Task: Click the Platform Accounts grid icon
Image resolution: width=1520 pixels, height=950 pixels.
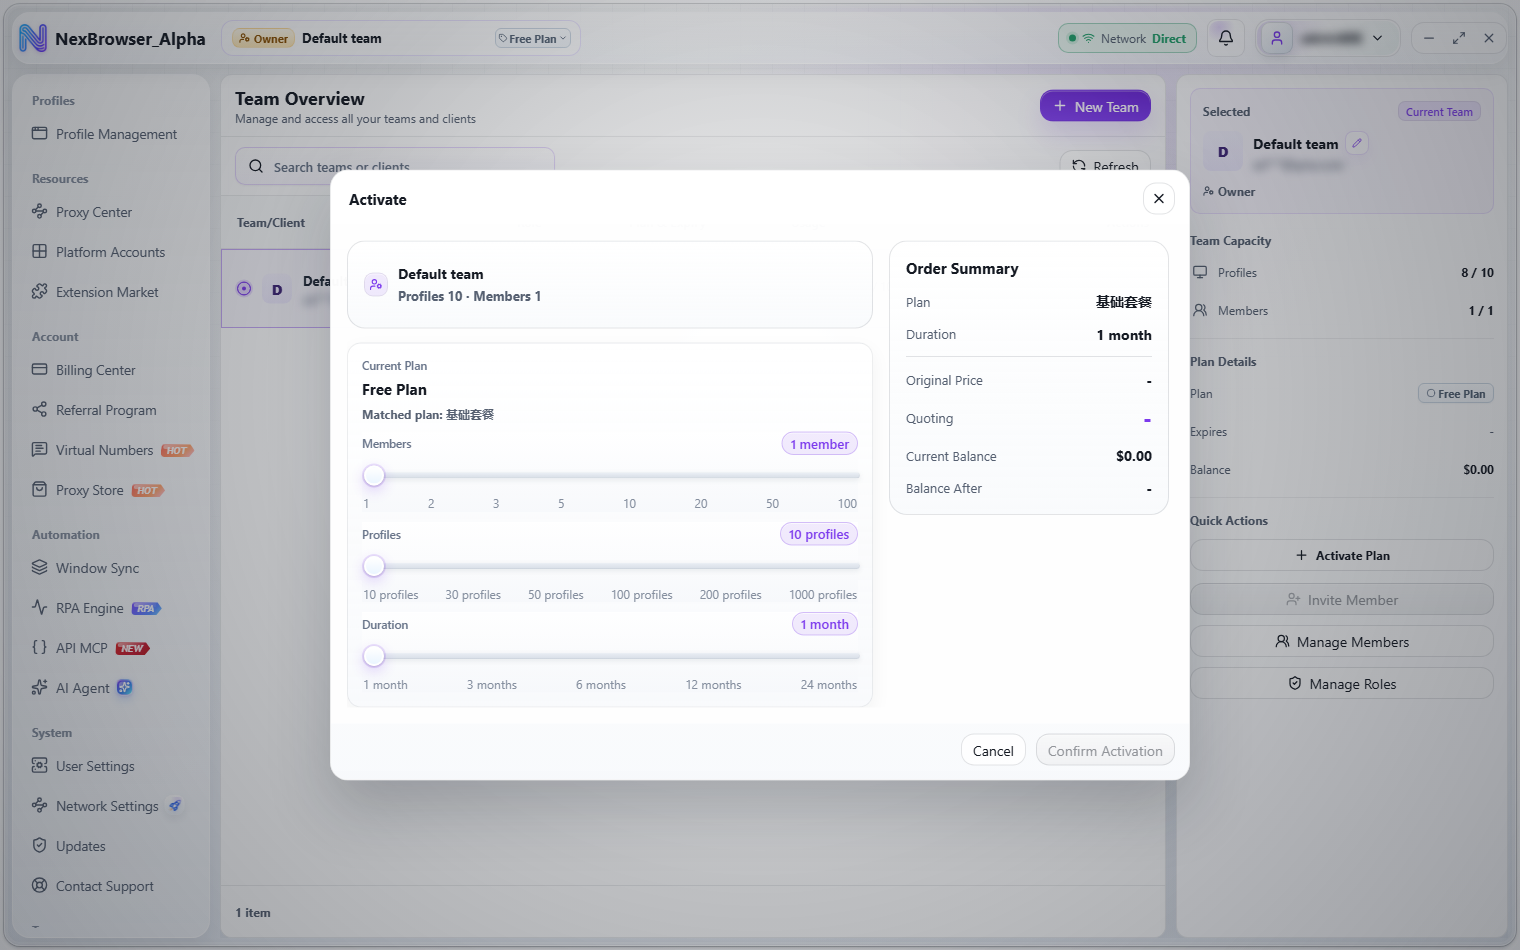Action: 40,251
